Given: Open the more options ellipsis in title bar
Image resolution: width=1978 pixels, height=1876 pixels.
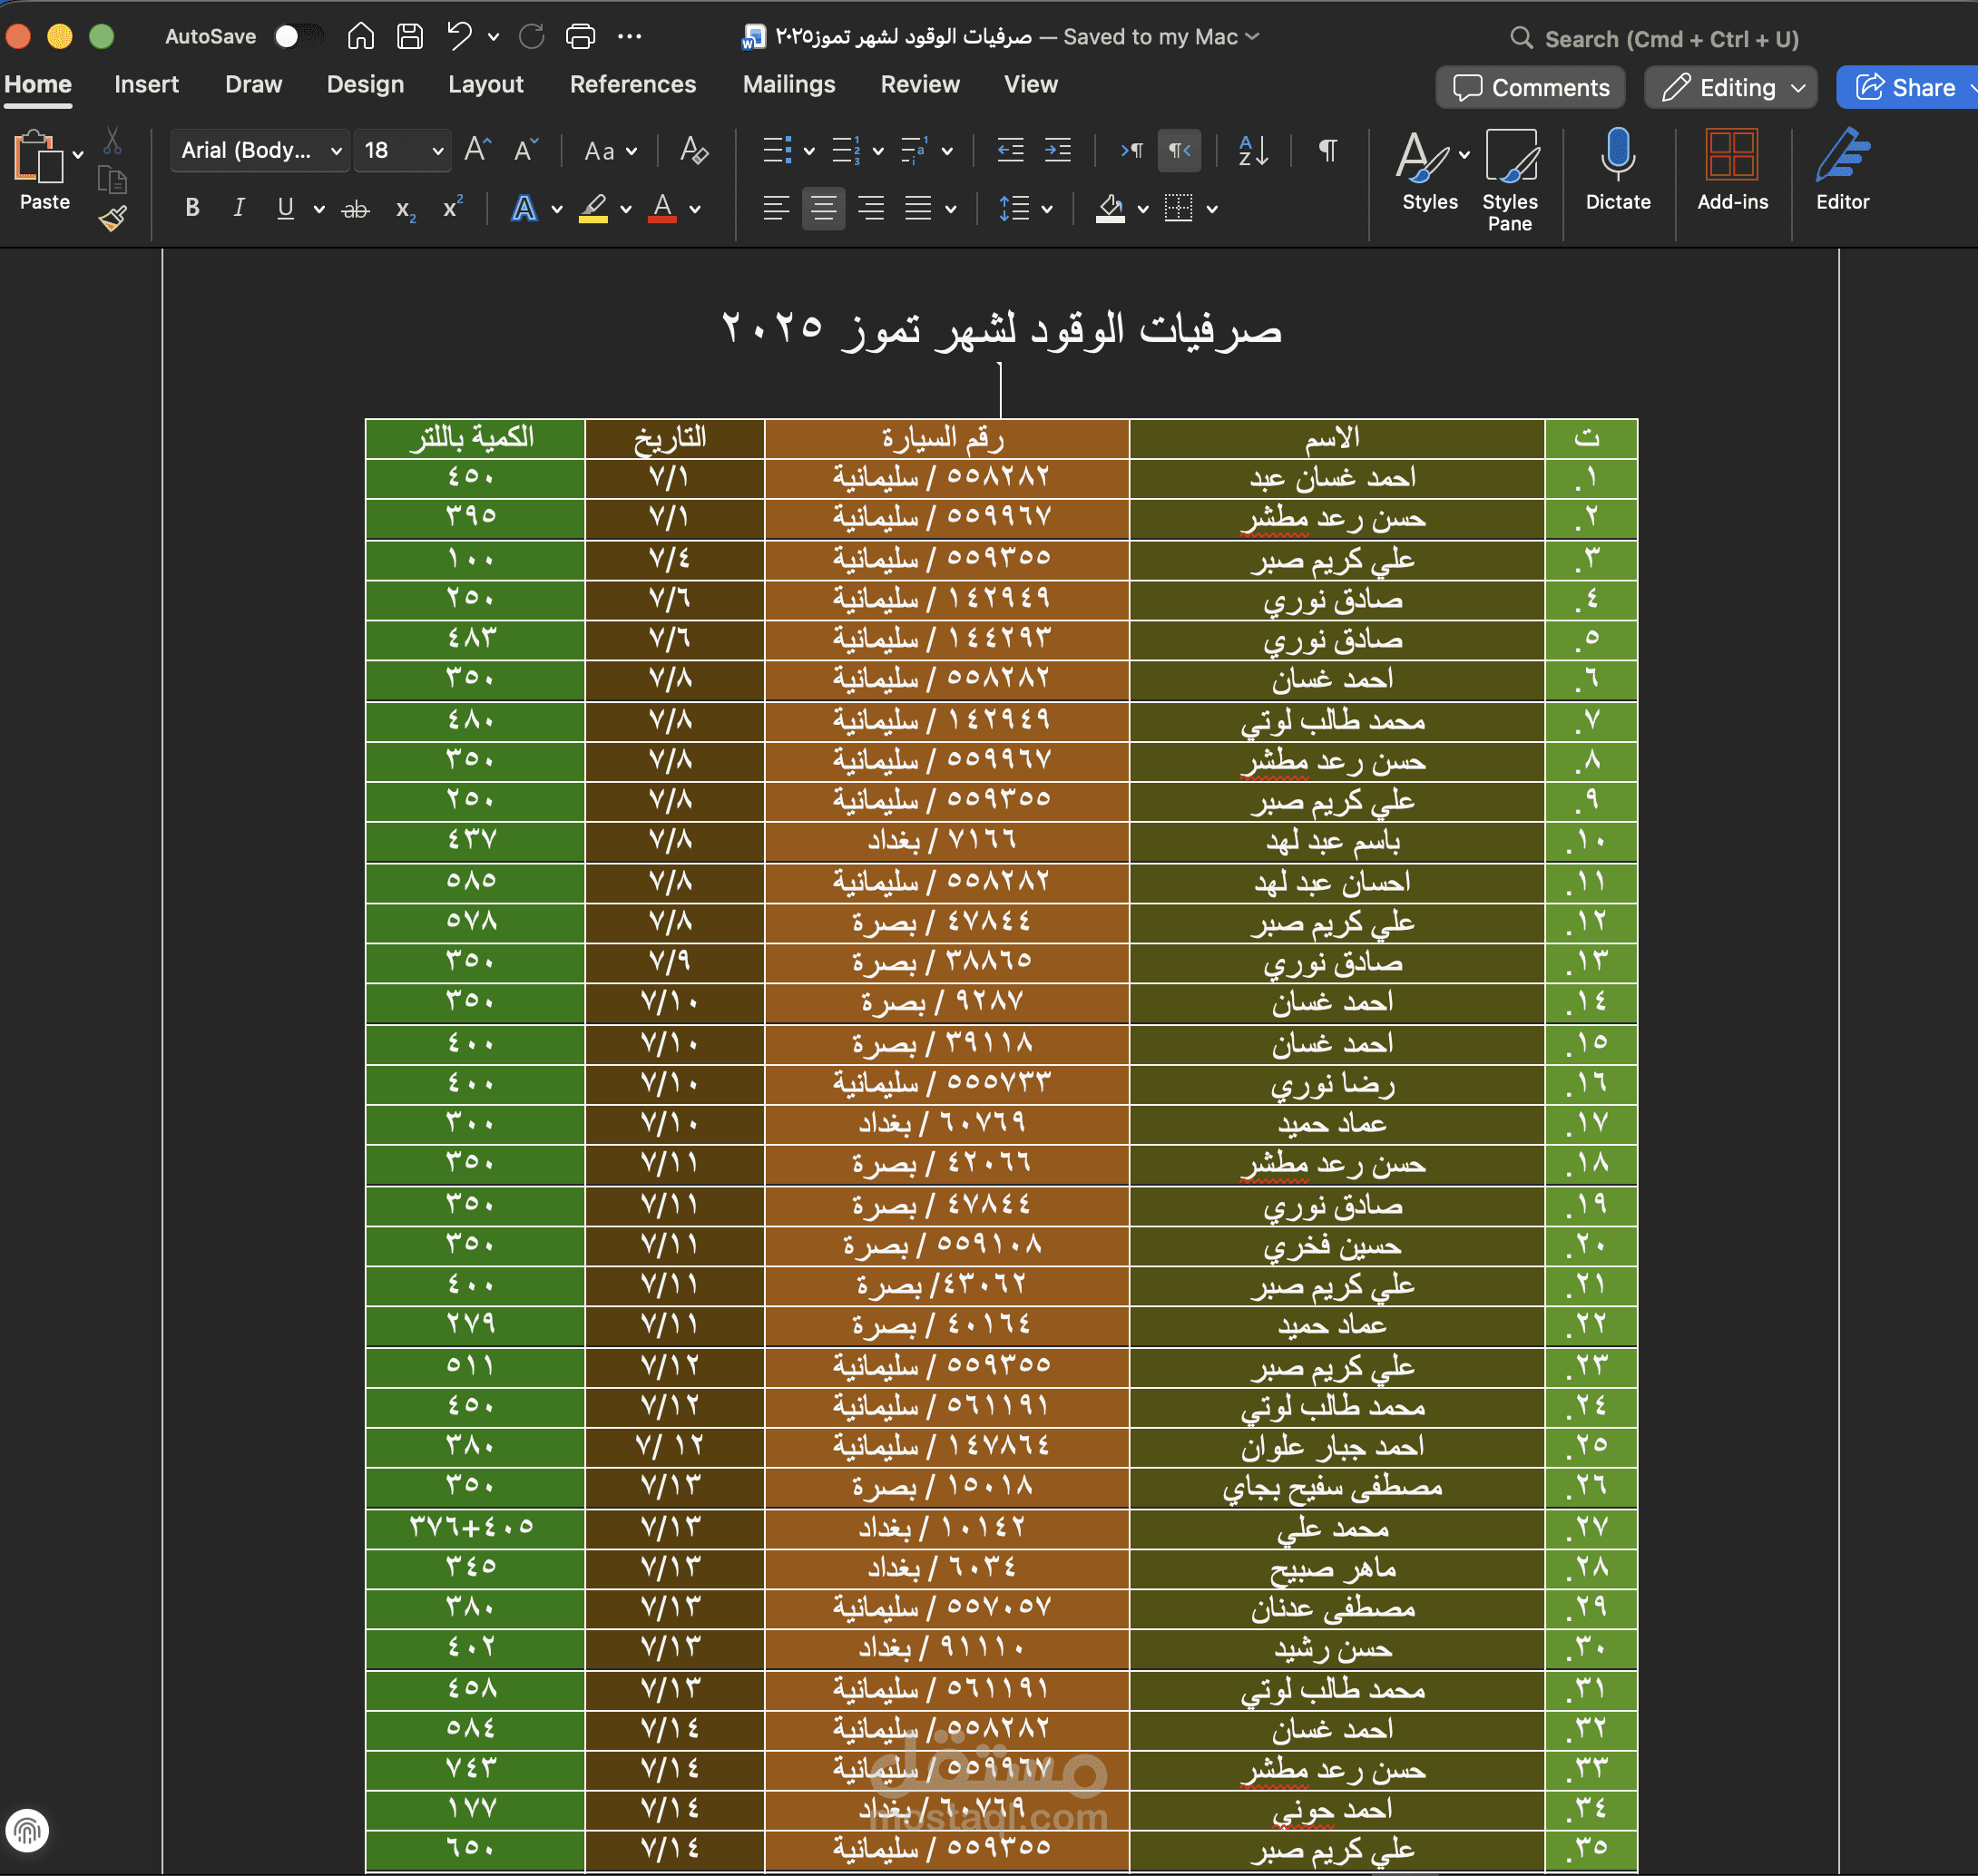Looking at the screenshot, I should click(x=630, y=37).
